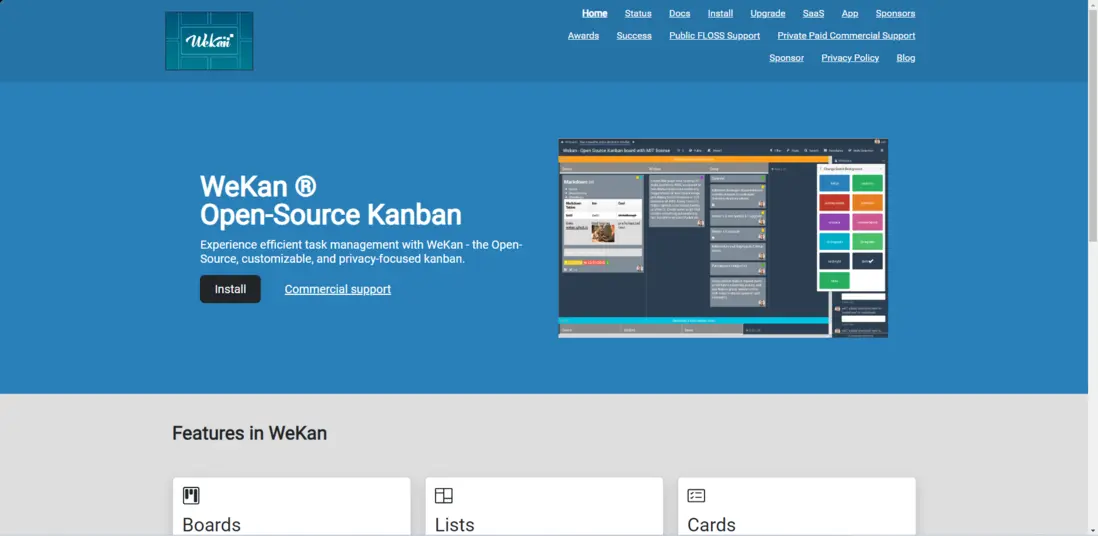
Task: Click the WeKan logo image
Action: (x=209, y=41)
